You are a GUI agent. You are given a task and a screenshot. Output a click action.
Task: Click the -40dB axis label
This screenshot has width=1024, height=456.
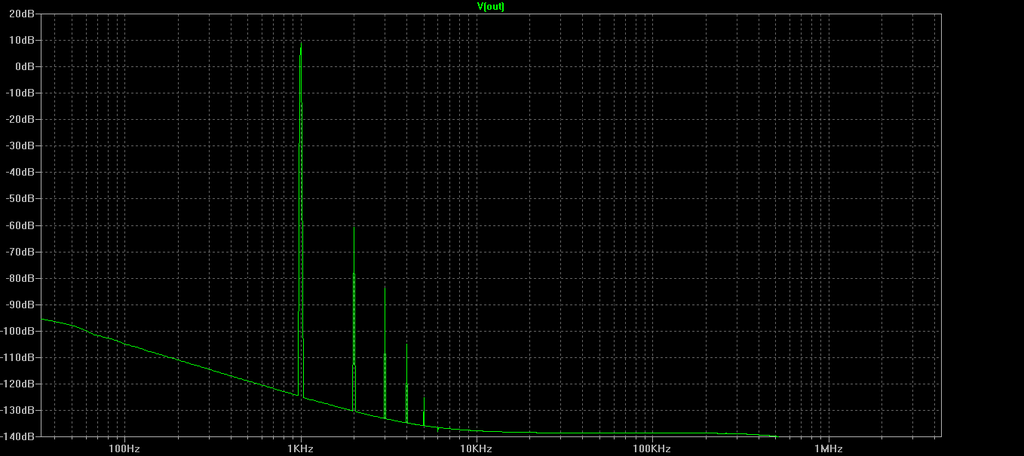pyautogui.click(x=21, y=172)
